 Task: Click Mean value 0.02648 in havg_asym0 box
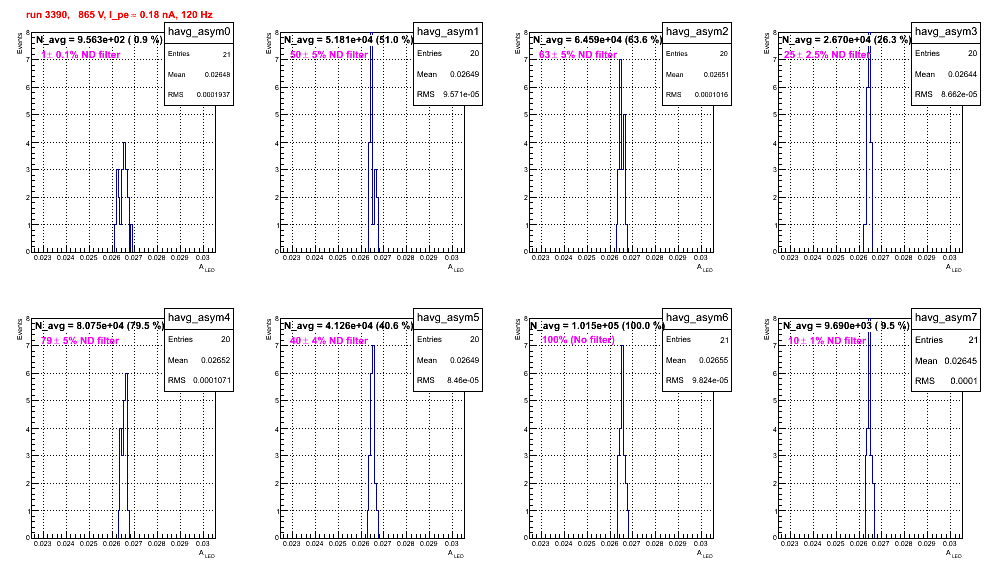[217, 74]
